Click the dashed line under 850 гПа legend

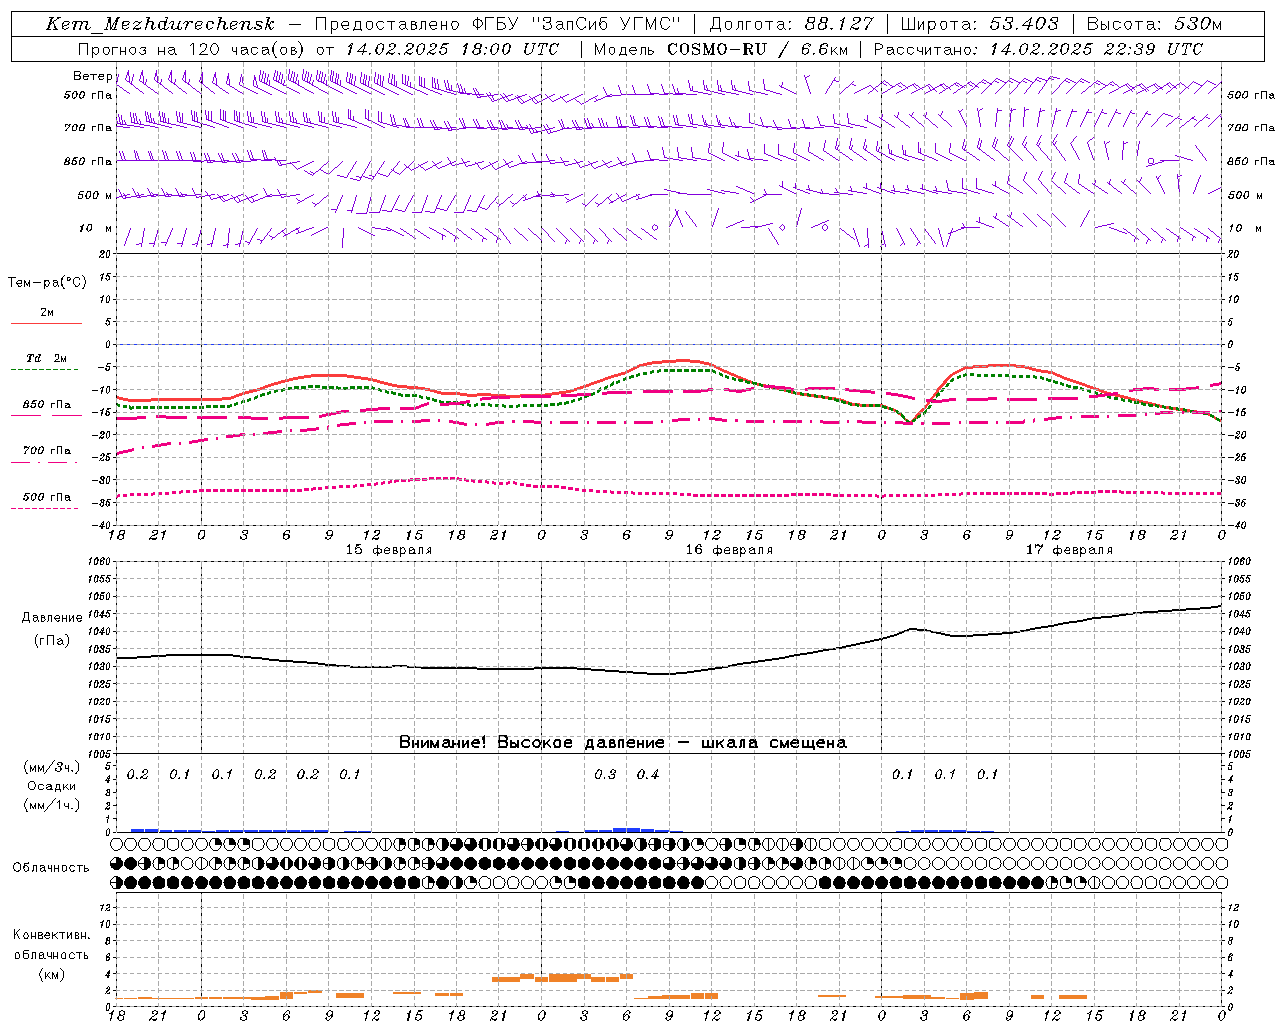click(45, 415)
